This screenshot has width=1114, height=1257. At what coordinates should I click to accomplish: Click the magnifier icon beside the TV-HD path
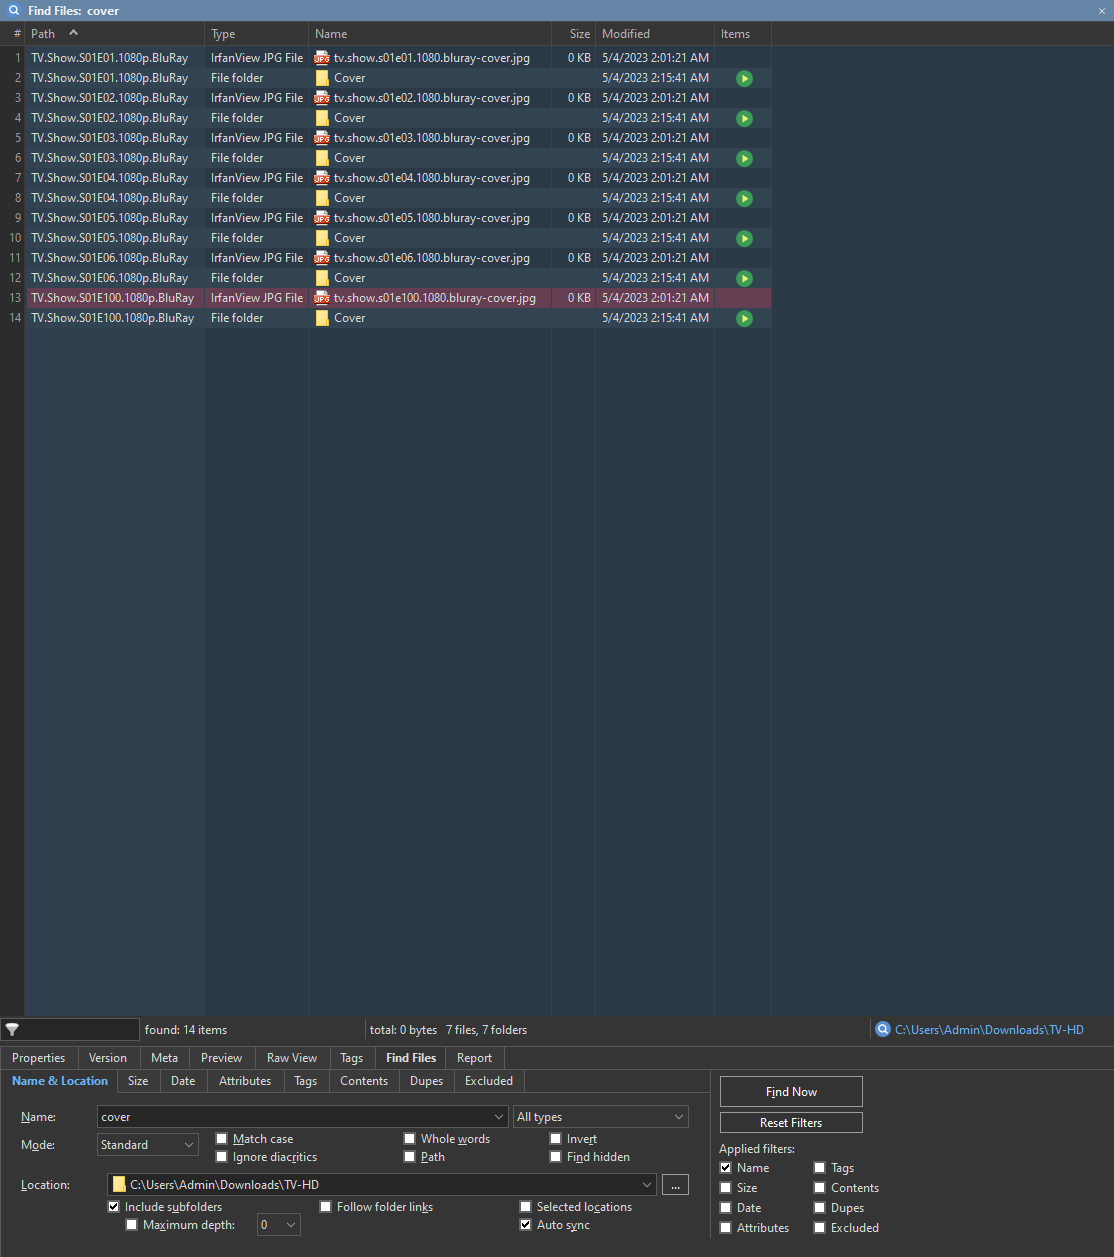click(883, 1029)
